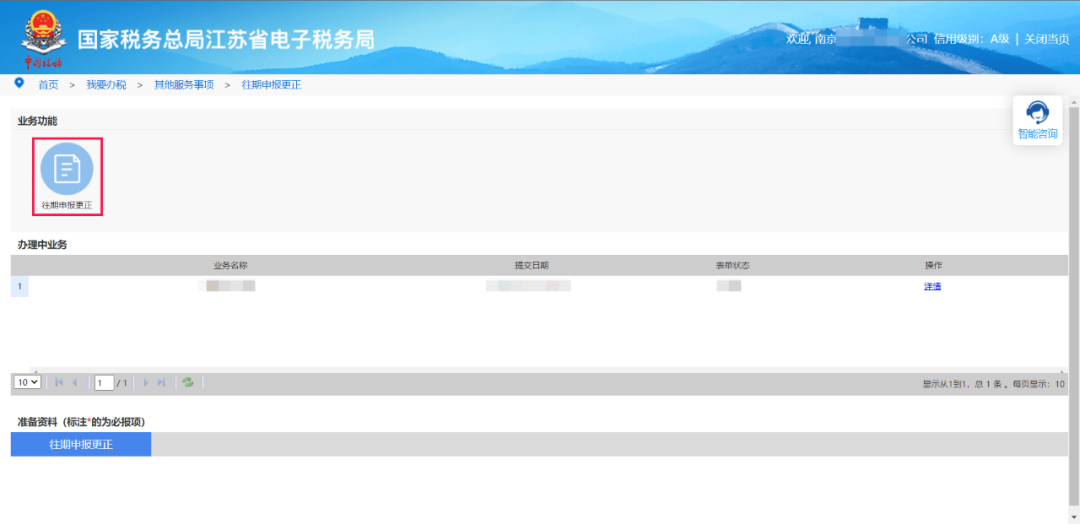This screenshot has height=530, width=1080.
Task: Click the 业务名称 column header
Action: (x=231, y=266)
